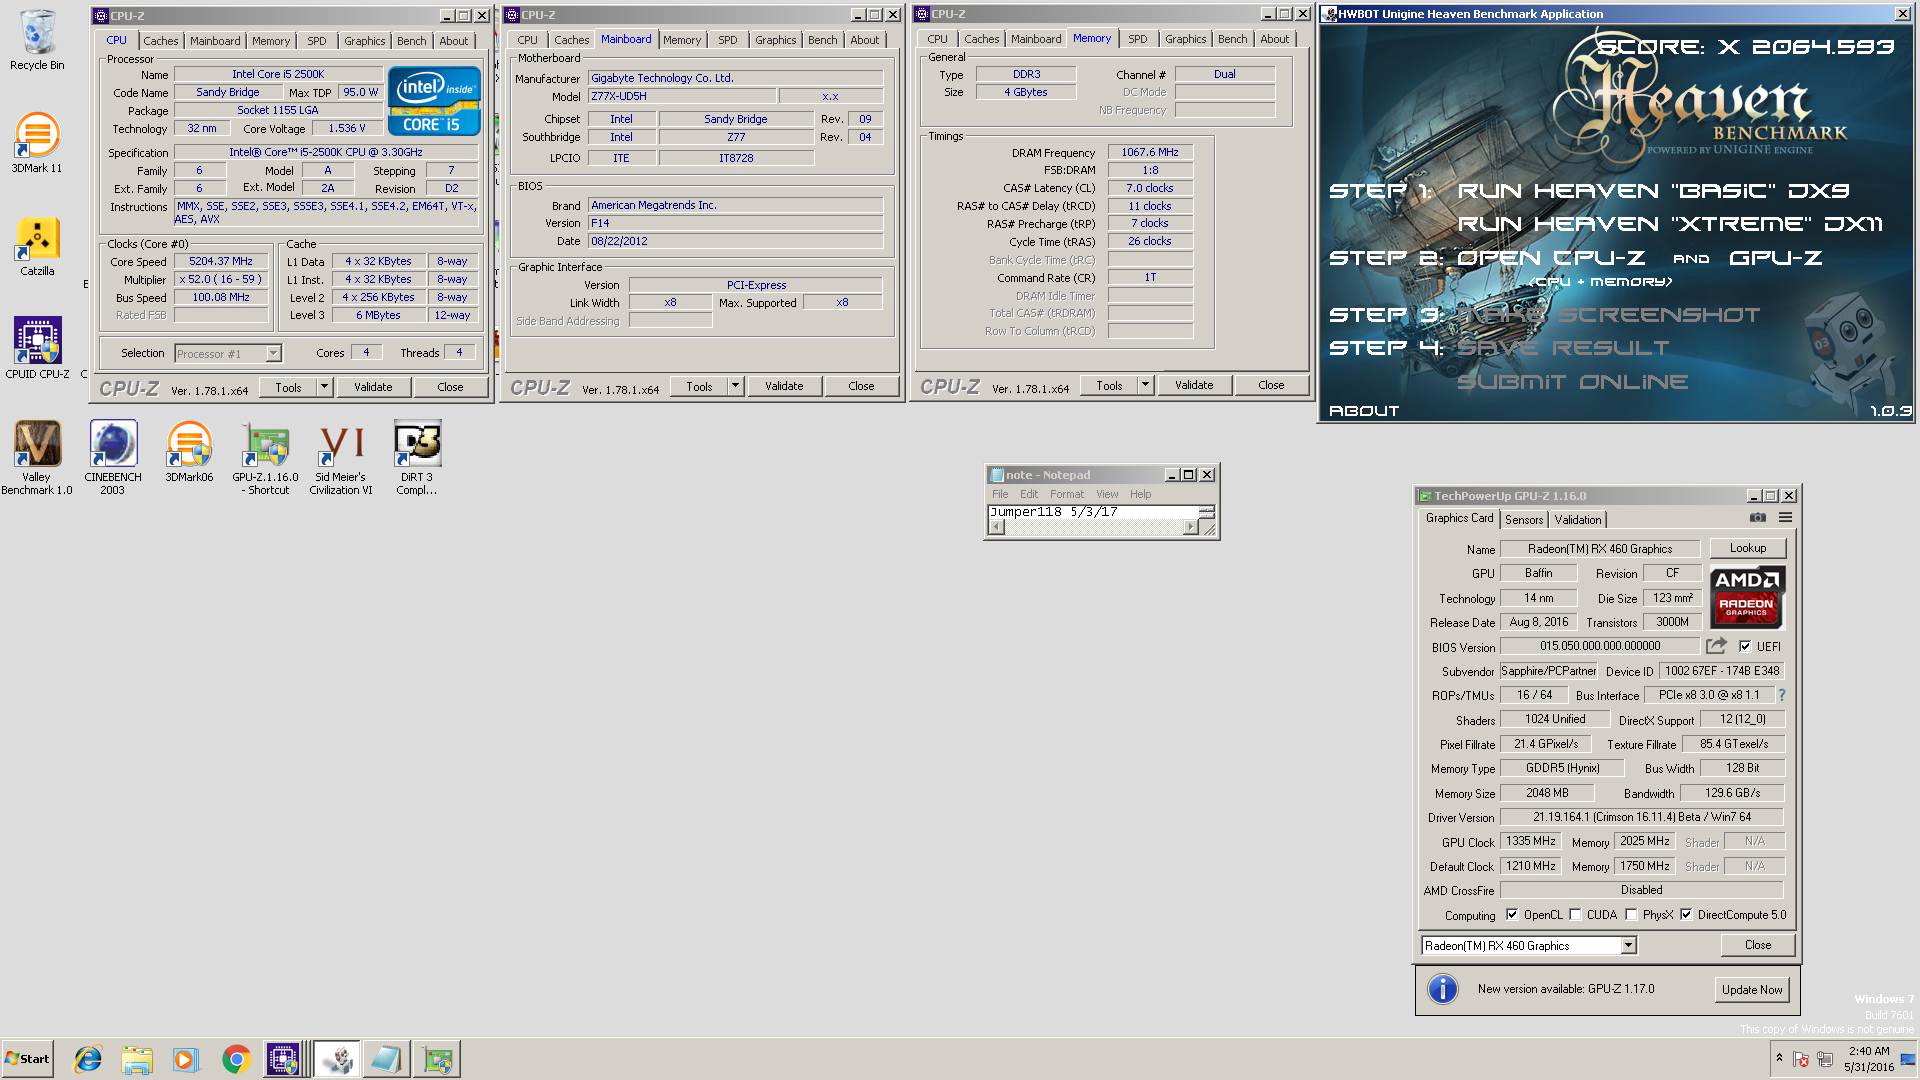
Task: Launch Sid Meier's Civilization VI icon
Action: (x=341, y=458)
